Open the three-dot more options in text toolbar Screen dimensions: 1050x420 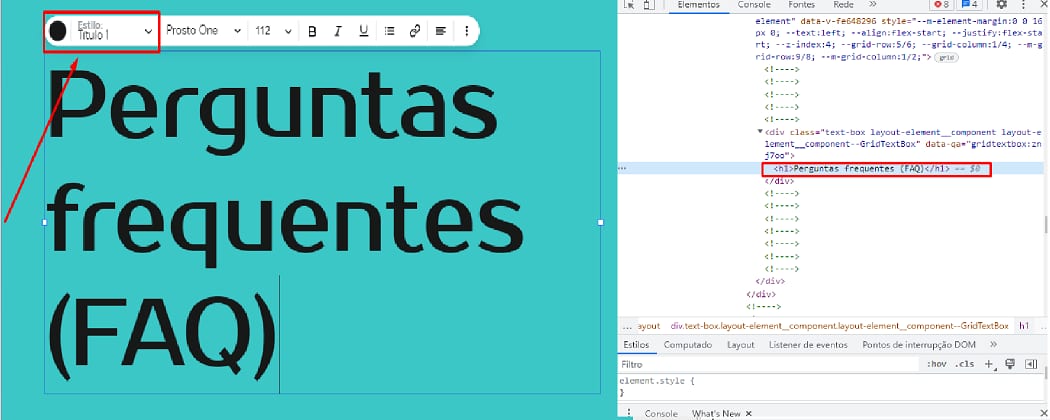467,31
